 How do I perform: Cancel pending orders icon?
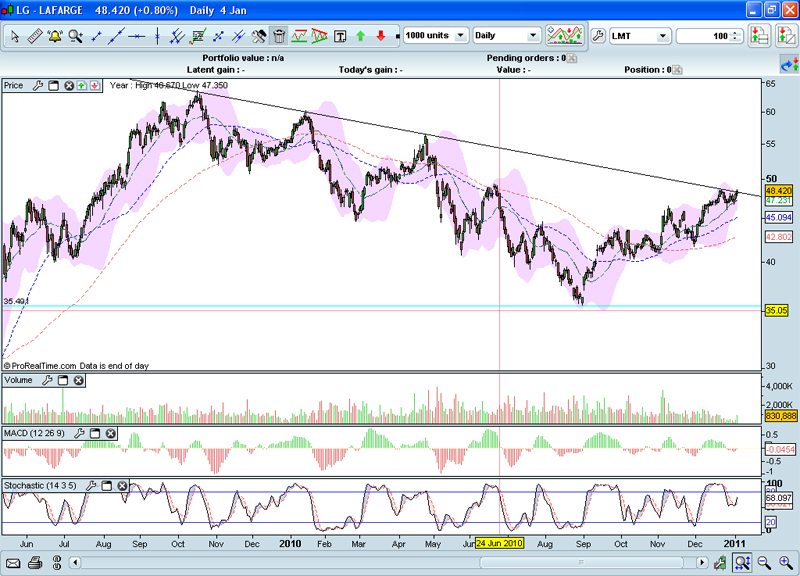point(572,58)
